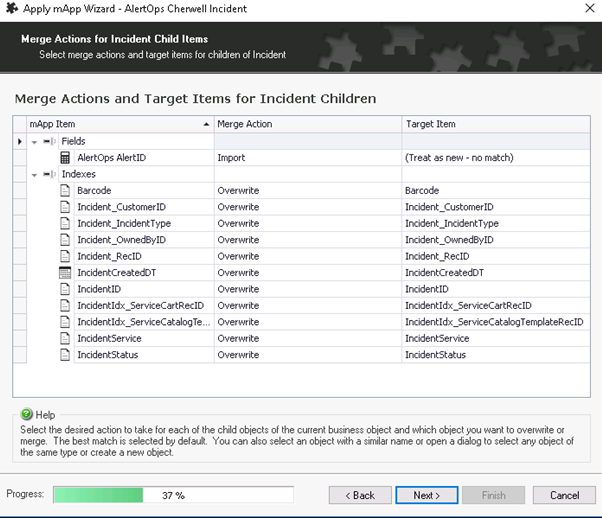602x518 pixels.
Task: Click the Merge Action column header
Action: click(307, 124)
